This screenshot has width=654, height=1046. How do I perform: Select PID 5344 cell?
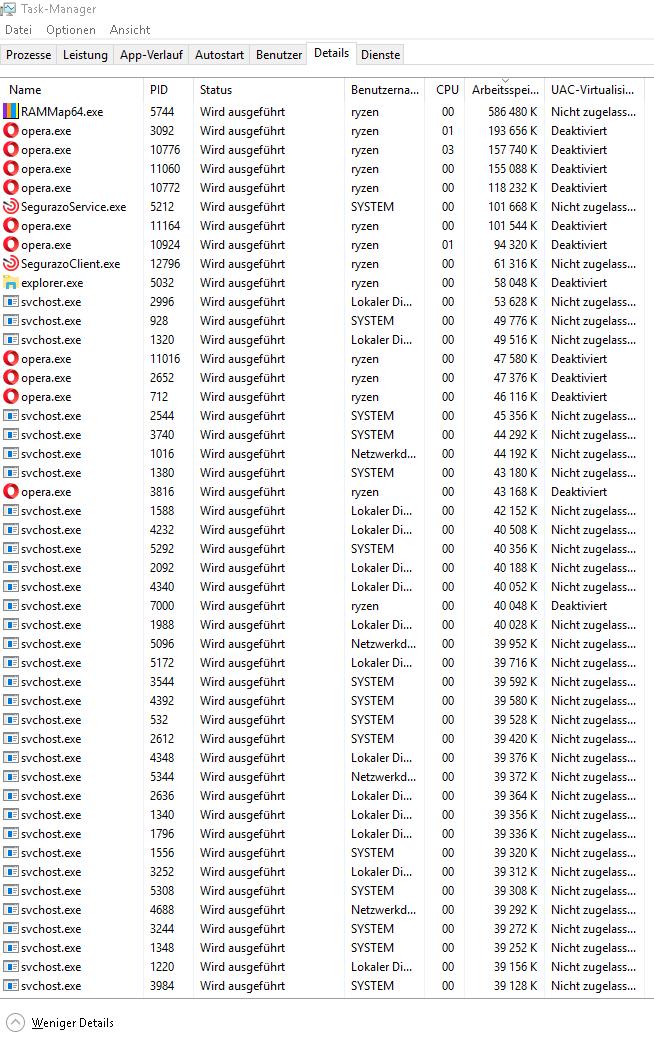pos(162,776)
